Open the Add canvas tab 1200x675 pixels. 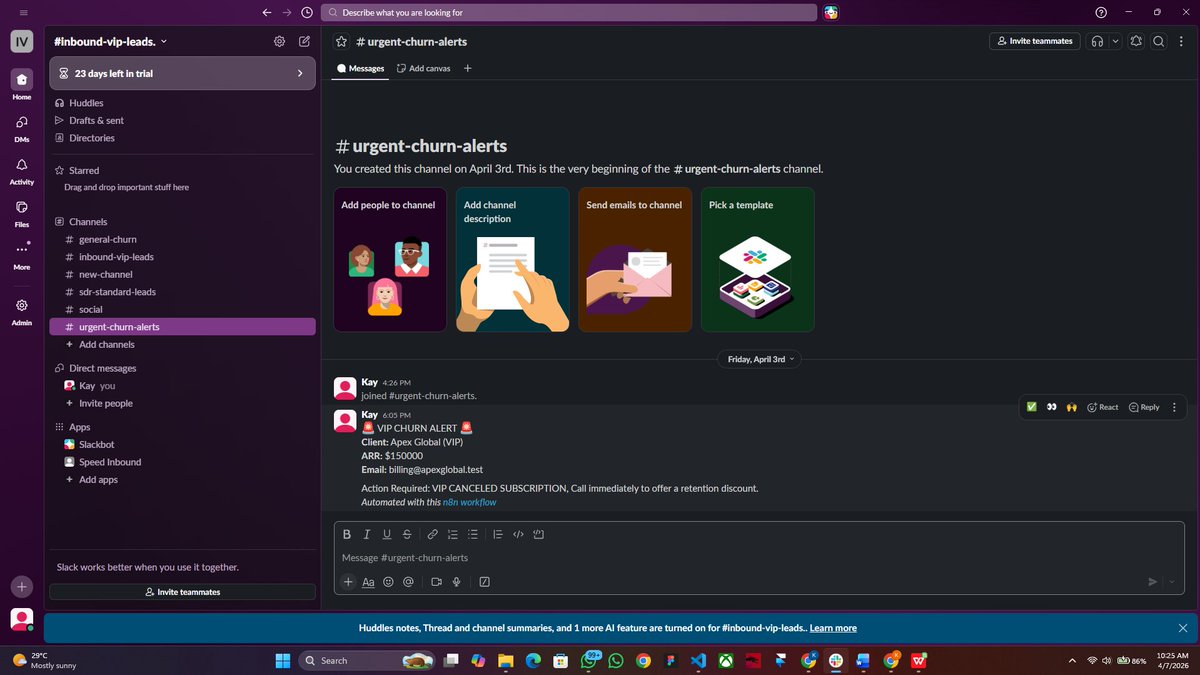click(x=423, y=68)
